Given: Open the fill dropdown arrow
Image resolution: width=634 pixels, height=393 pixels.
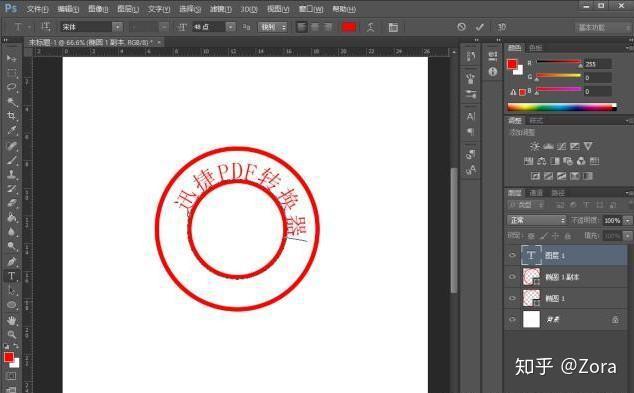Looking at the screenshot, I should (628, 235).
